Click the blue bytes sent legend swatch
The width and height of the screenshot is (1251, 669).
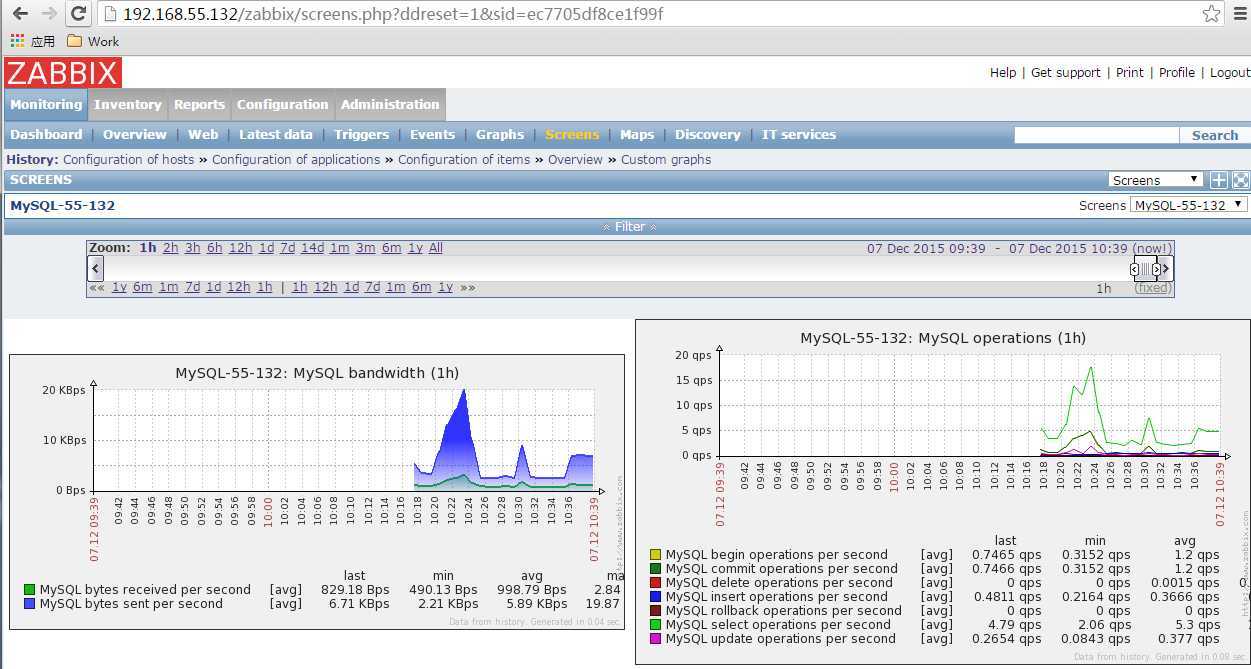(29, 604)
